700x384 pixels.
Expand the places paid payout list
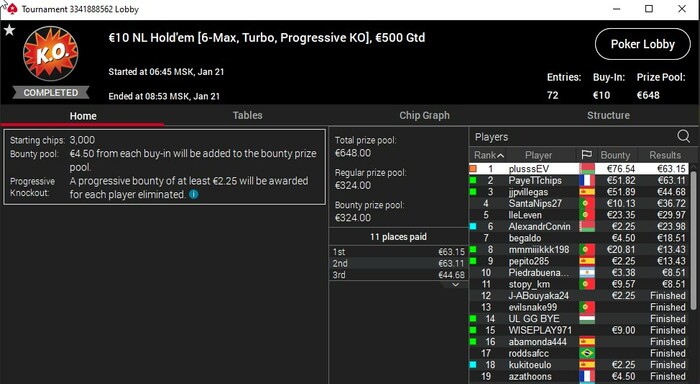[x=455, y=284]
